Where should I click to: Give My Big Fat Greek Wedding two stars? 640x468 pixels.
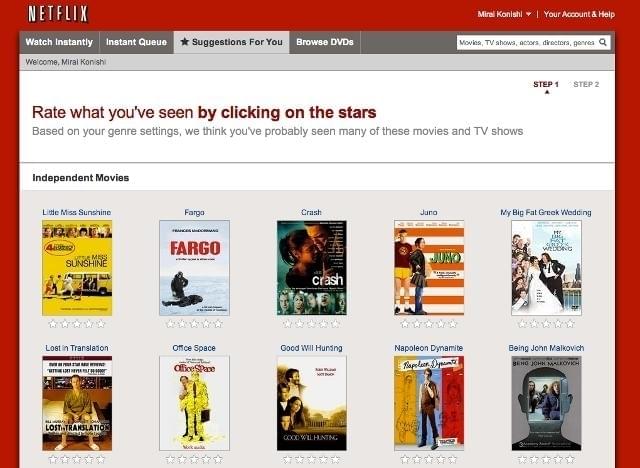click(x=534, y=324)
